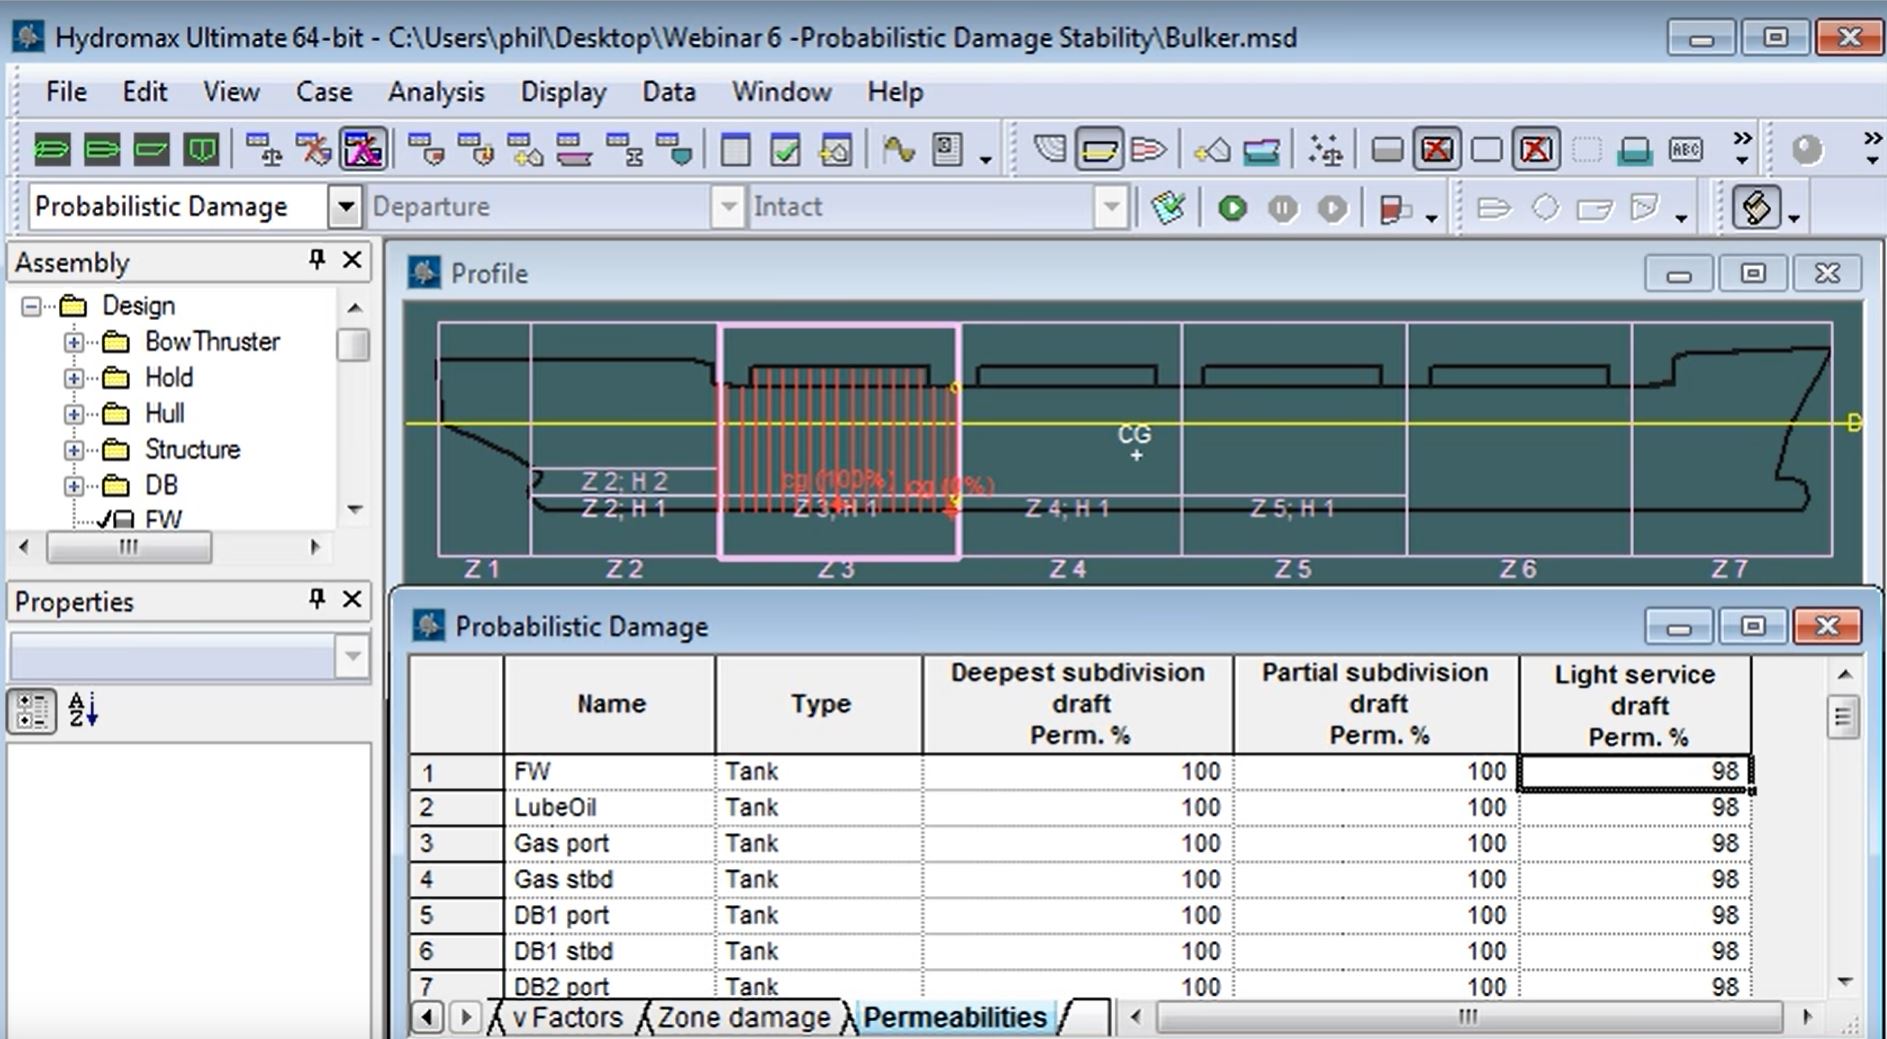Click the green Start Analysis play button
This screenshot has width=1887, height=1039.
tap(1232, 208)
